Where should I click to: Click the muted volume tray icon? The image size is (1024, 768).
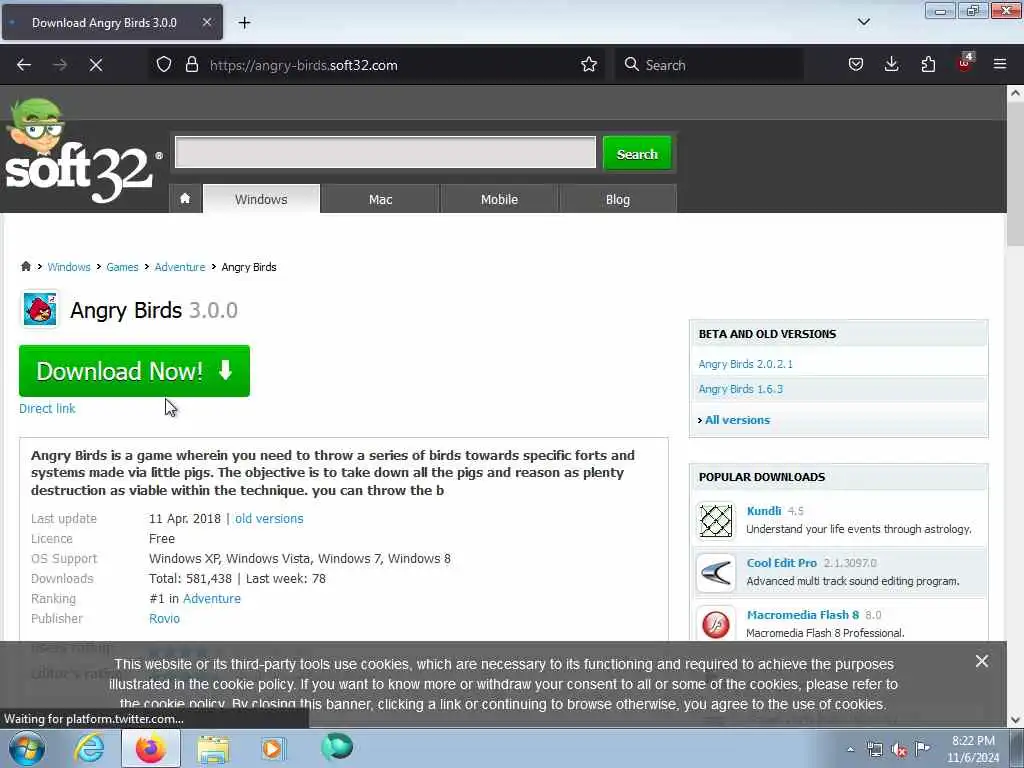[899, 750]
